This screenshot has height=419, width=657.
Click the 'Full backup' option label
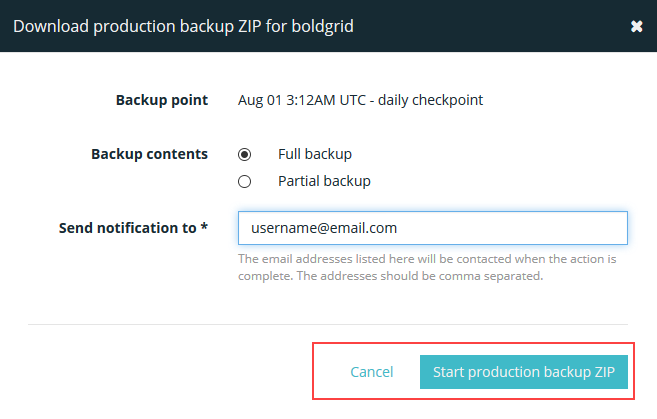pos(314,154)
